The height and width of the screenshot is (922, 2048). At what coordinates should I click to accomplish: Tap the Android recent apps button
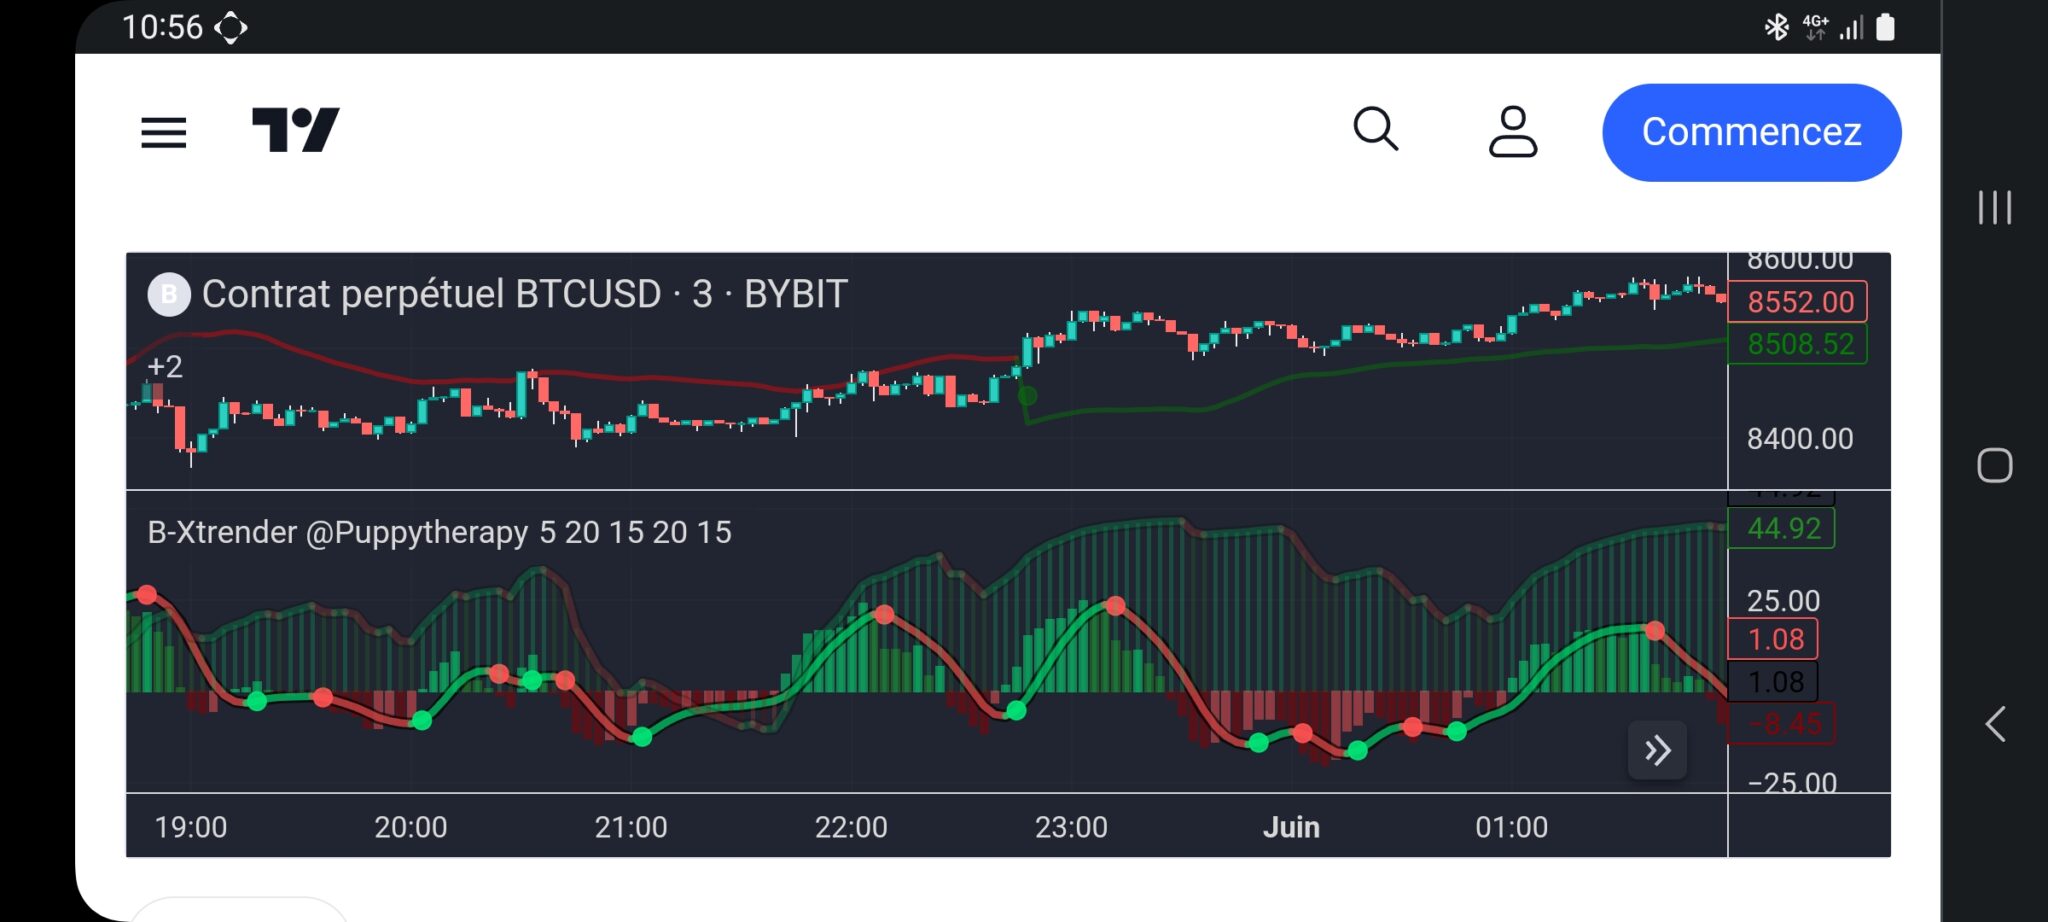coord(1995,207)
